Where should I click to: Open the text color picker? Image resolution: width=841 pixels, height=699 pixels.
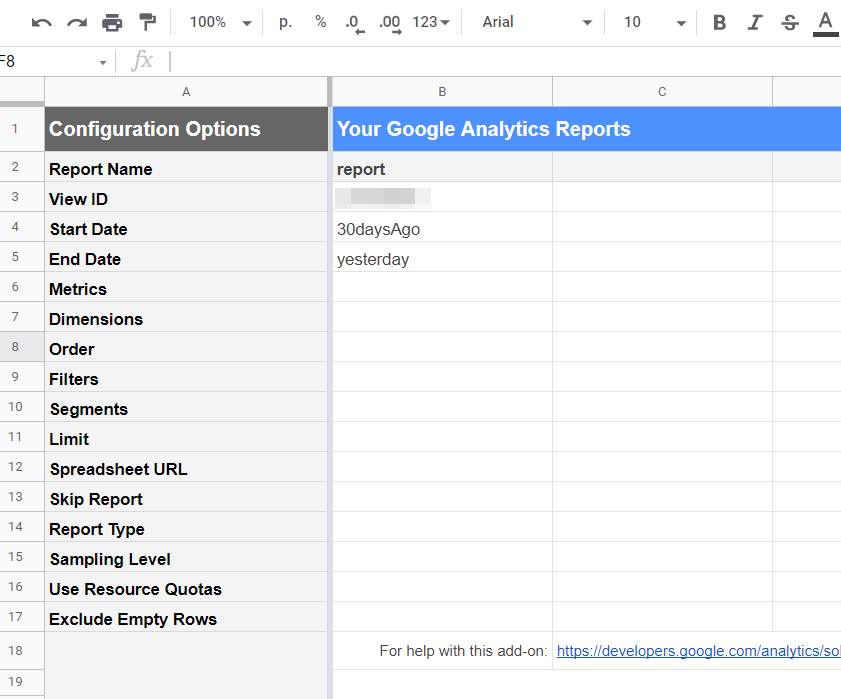coord(825,24)
